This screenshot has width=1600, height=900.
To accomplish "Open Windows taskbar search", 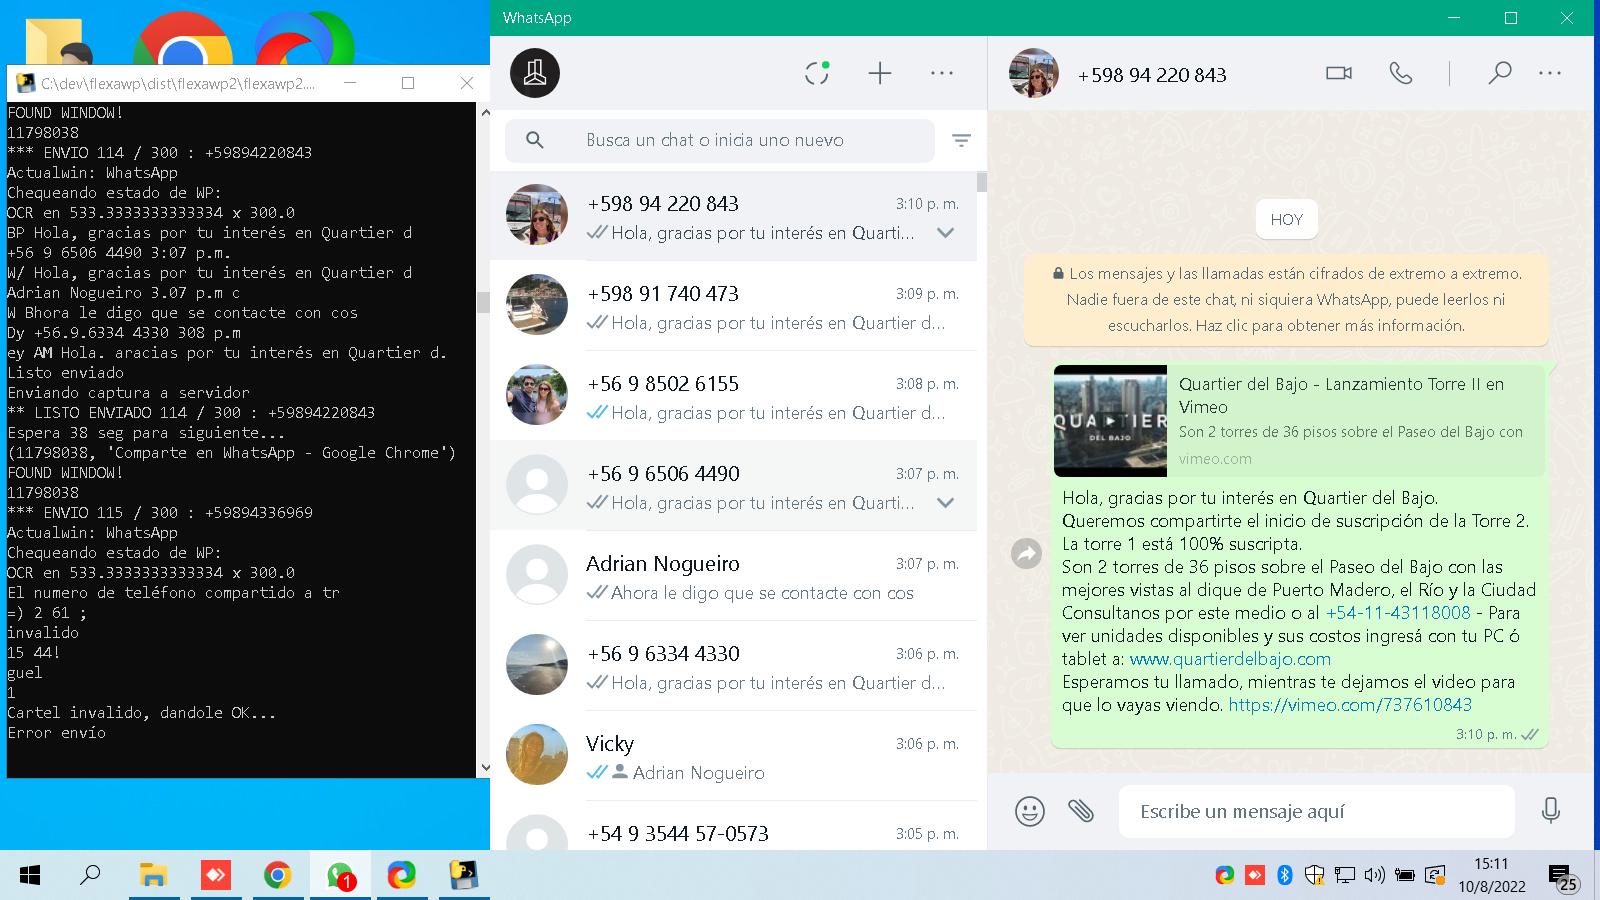I will (x=90, y=876).
